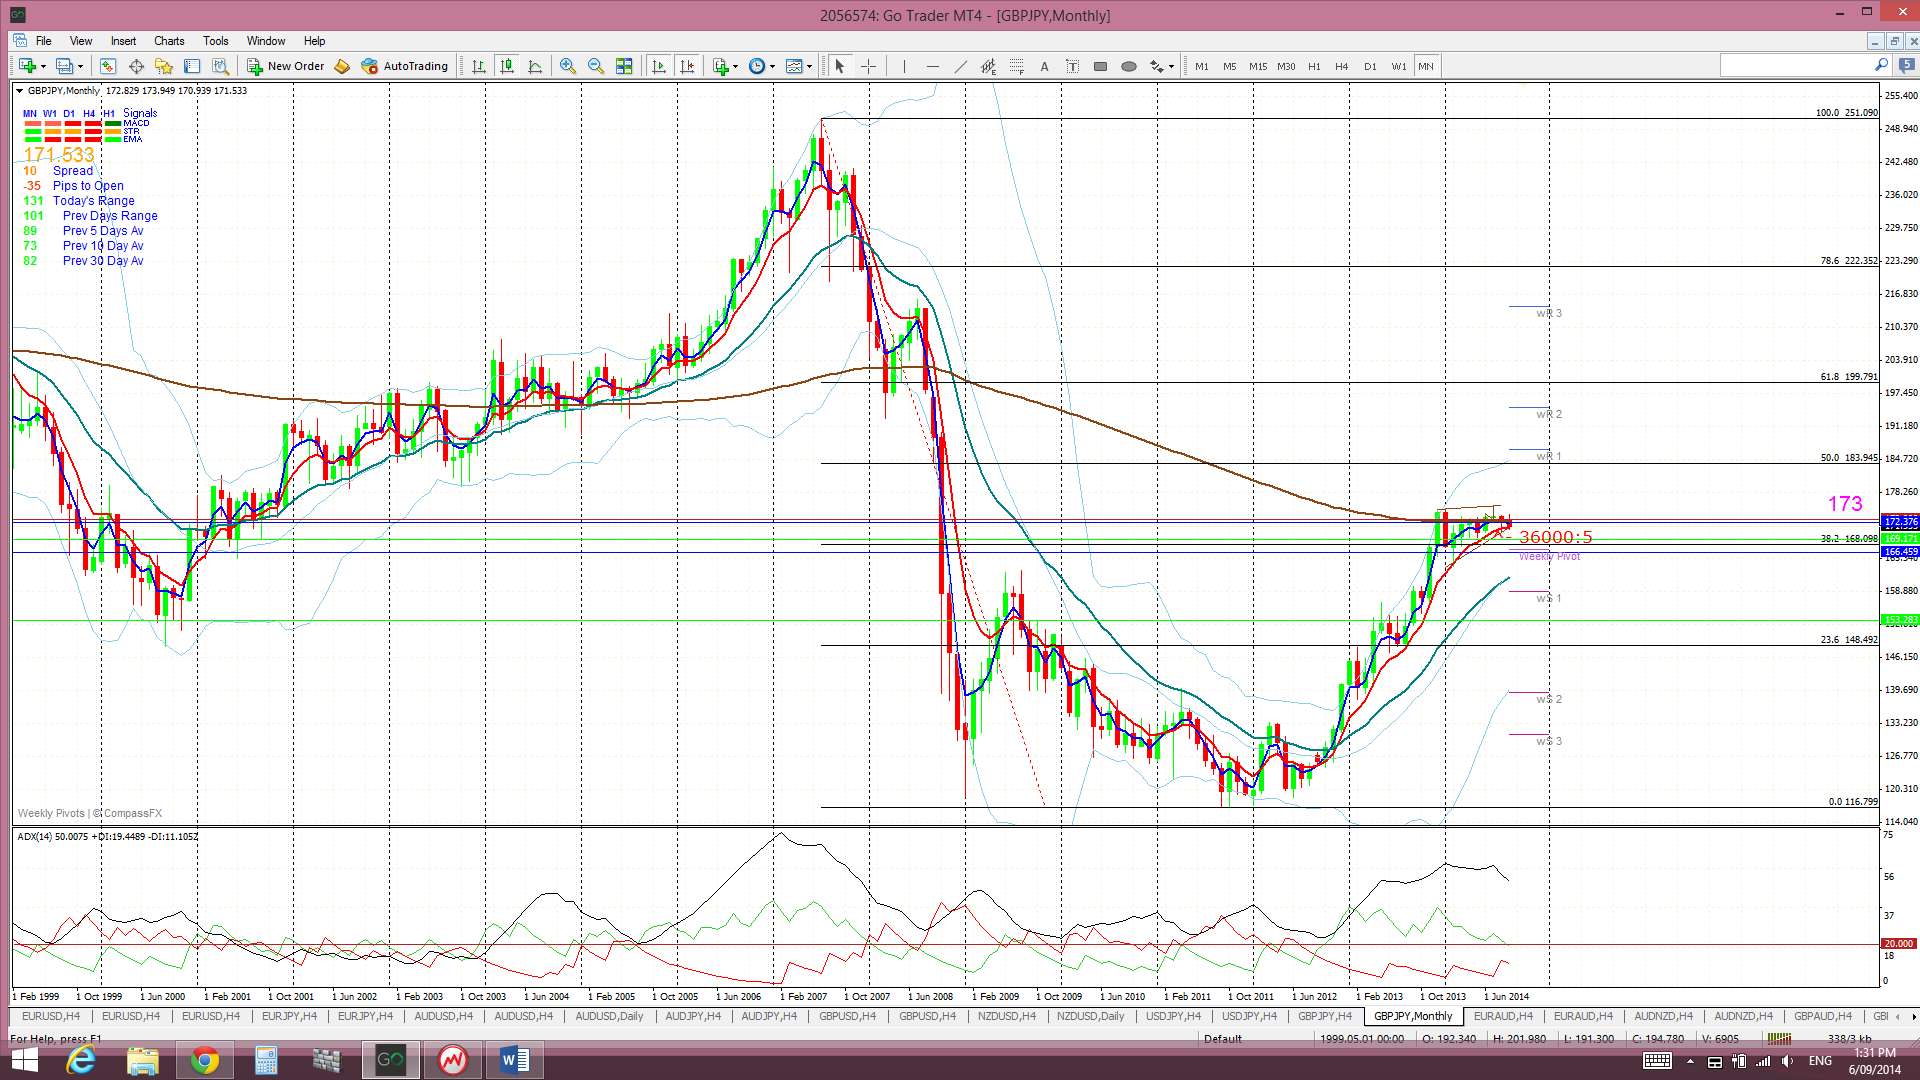The width and height of the screenshot is (1920, 1080).
Task: Click the New Order button
Action: (286, 66)
